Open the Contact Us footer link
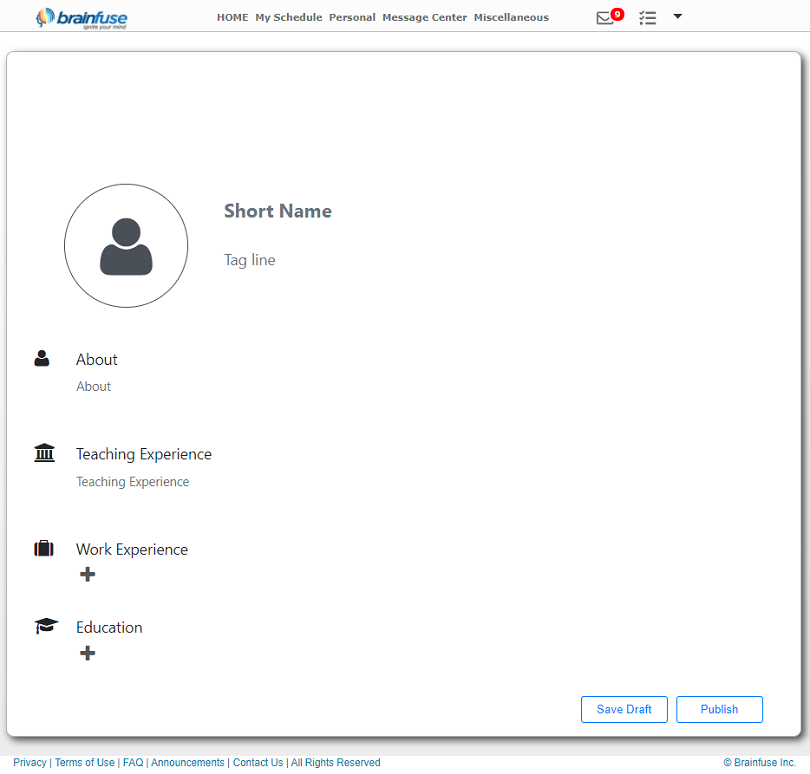 tap(258, 763)
